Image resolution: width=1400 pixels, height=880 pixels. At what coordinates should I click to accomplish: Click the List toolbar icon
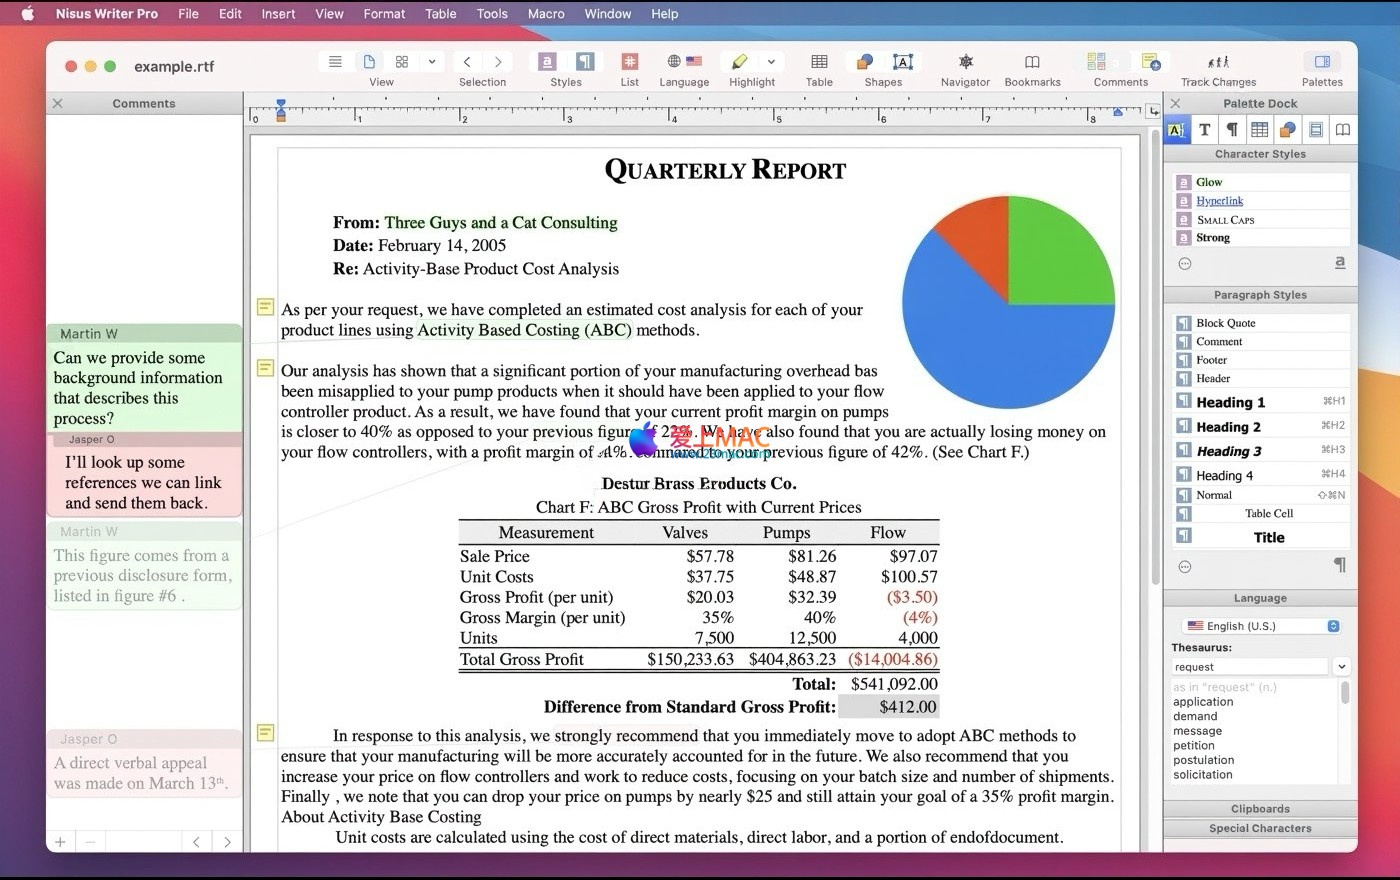pyautogui.click(x=629, y=62)
